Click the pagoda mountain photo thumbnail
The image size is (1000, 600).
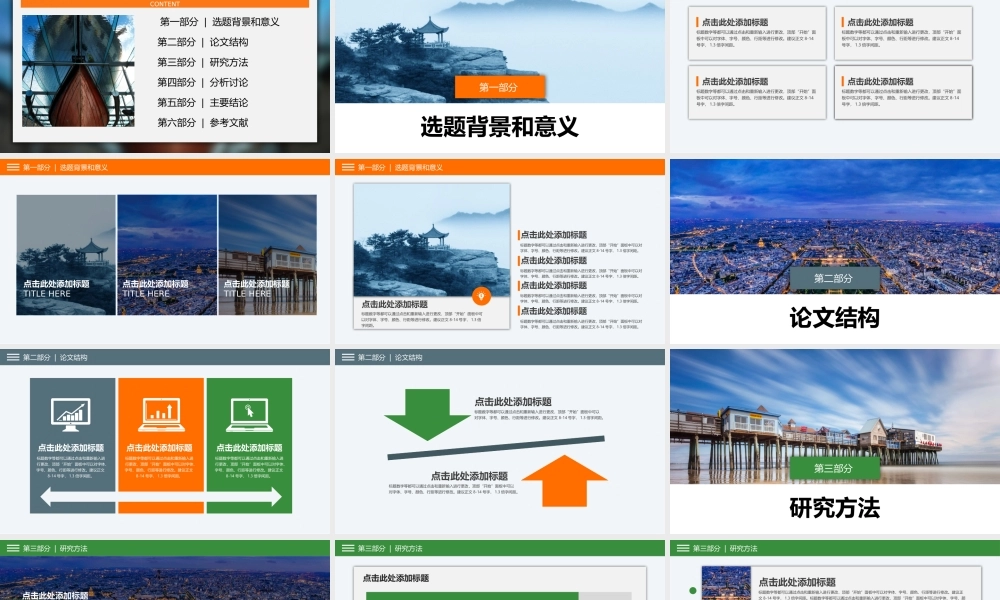point(430,240)
